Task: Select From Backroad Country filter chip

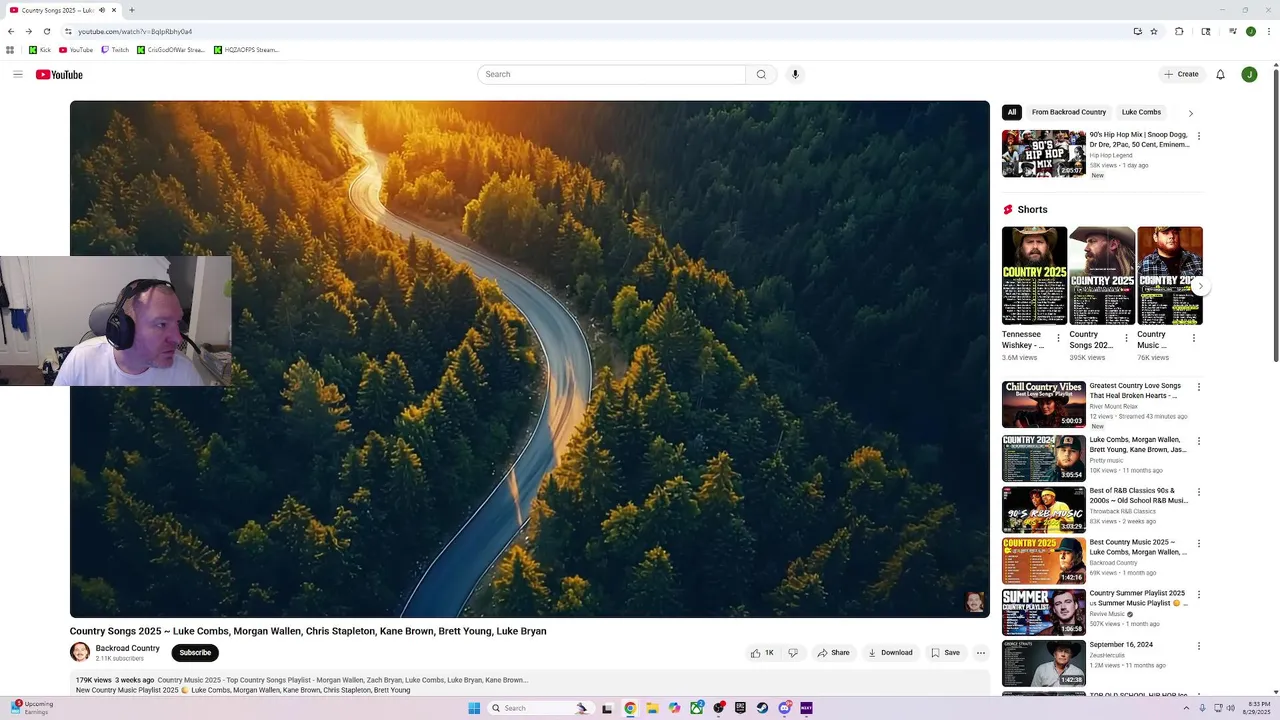Action: (1069, 112)
